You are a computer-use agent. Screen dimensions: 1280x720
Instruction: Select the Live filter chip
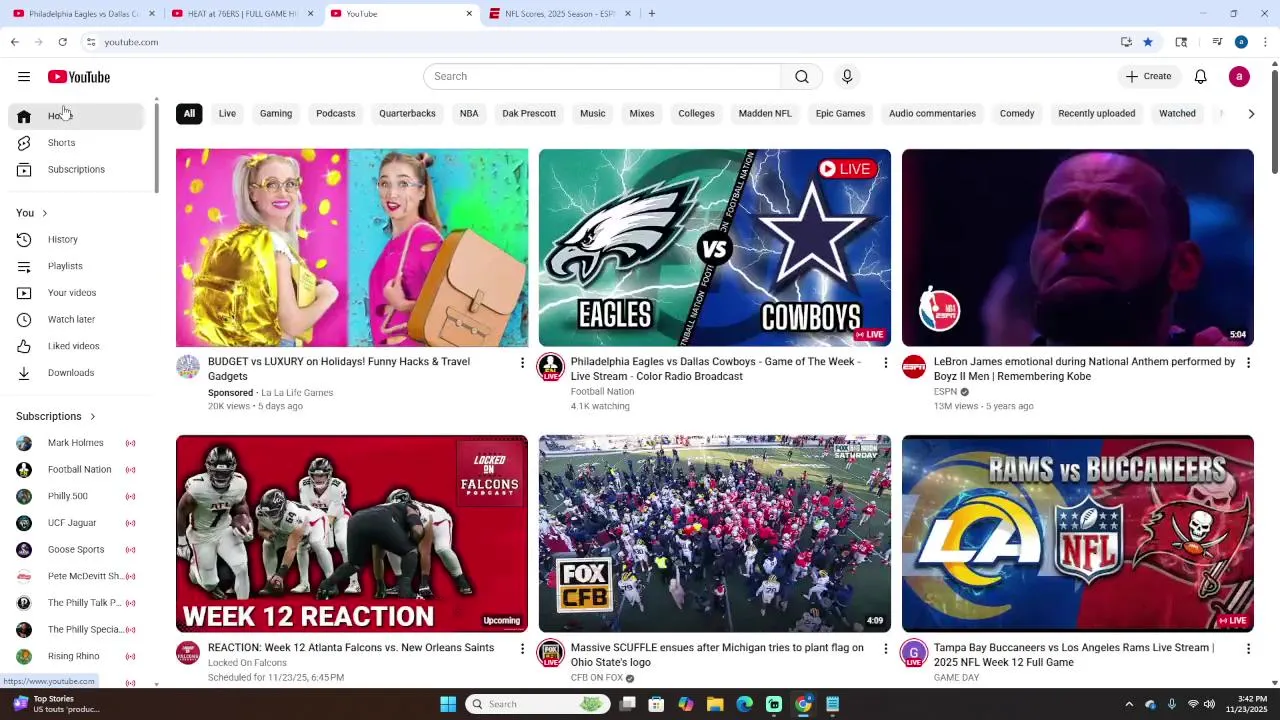click(x=227, y=114)
